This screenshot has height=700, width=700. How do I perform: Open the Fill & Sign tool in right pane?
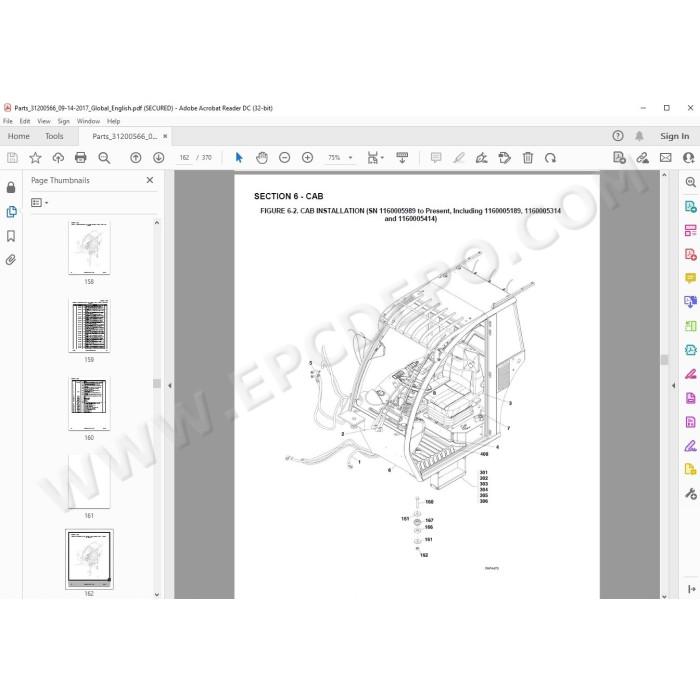[x=691, y=374]
